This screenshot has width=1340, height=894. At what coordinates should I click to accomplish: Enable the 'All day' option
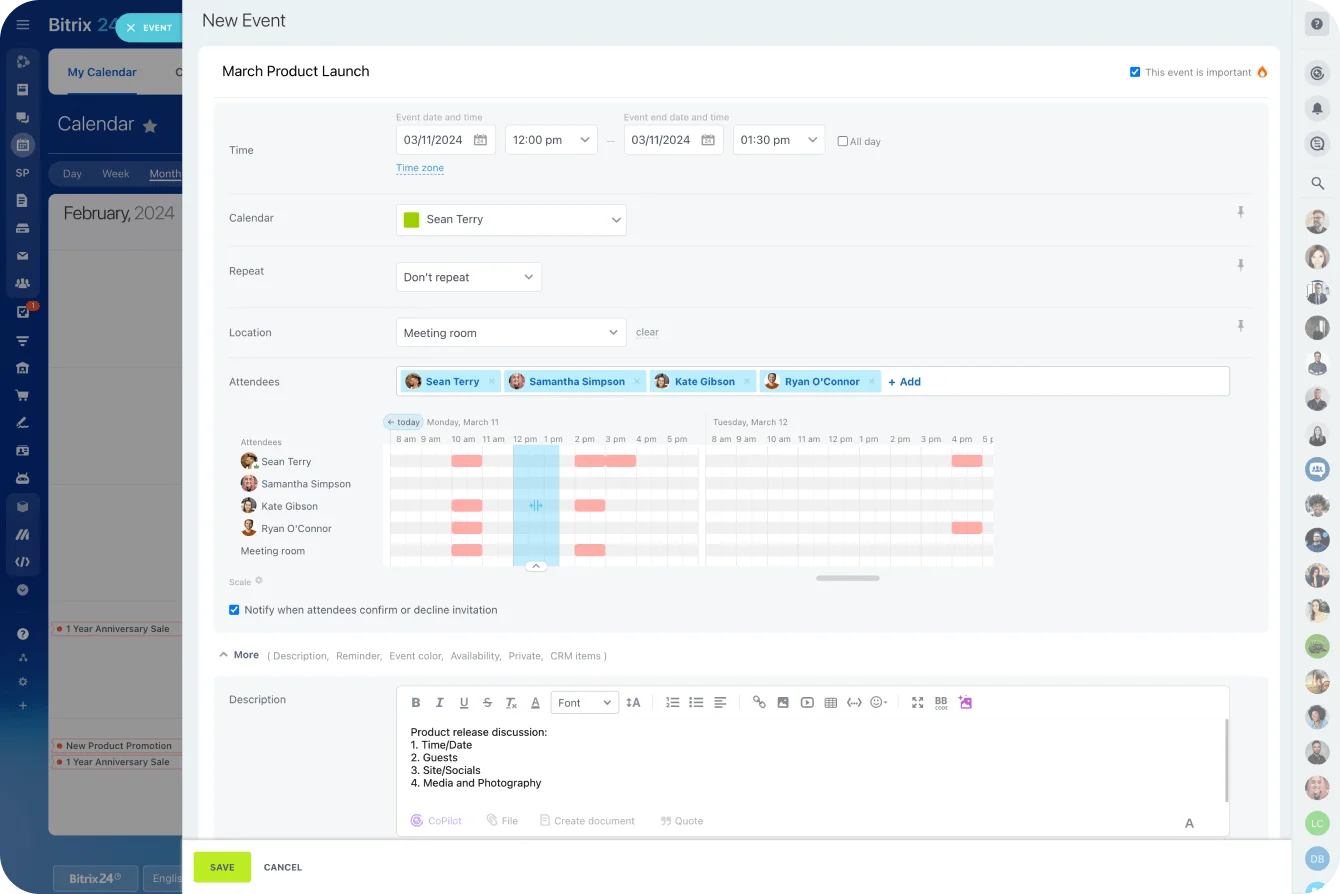pyautogui.click(x=840, y=140)
